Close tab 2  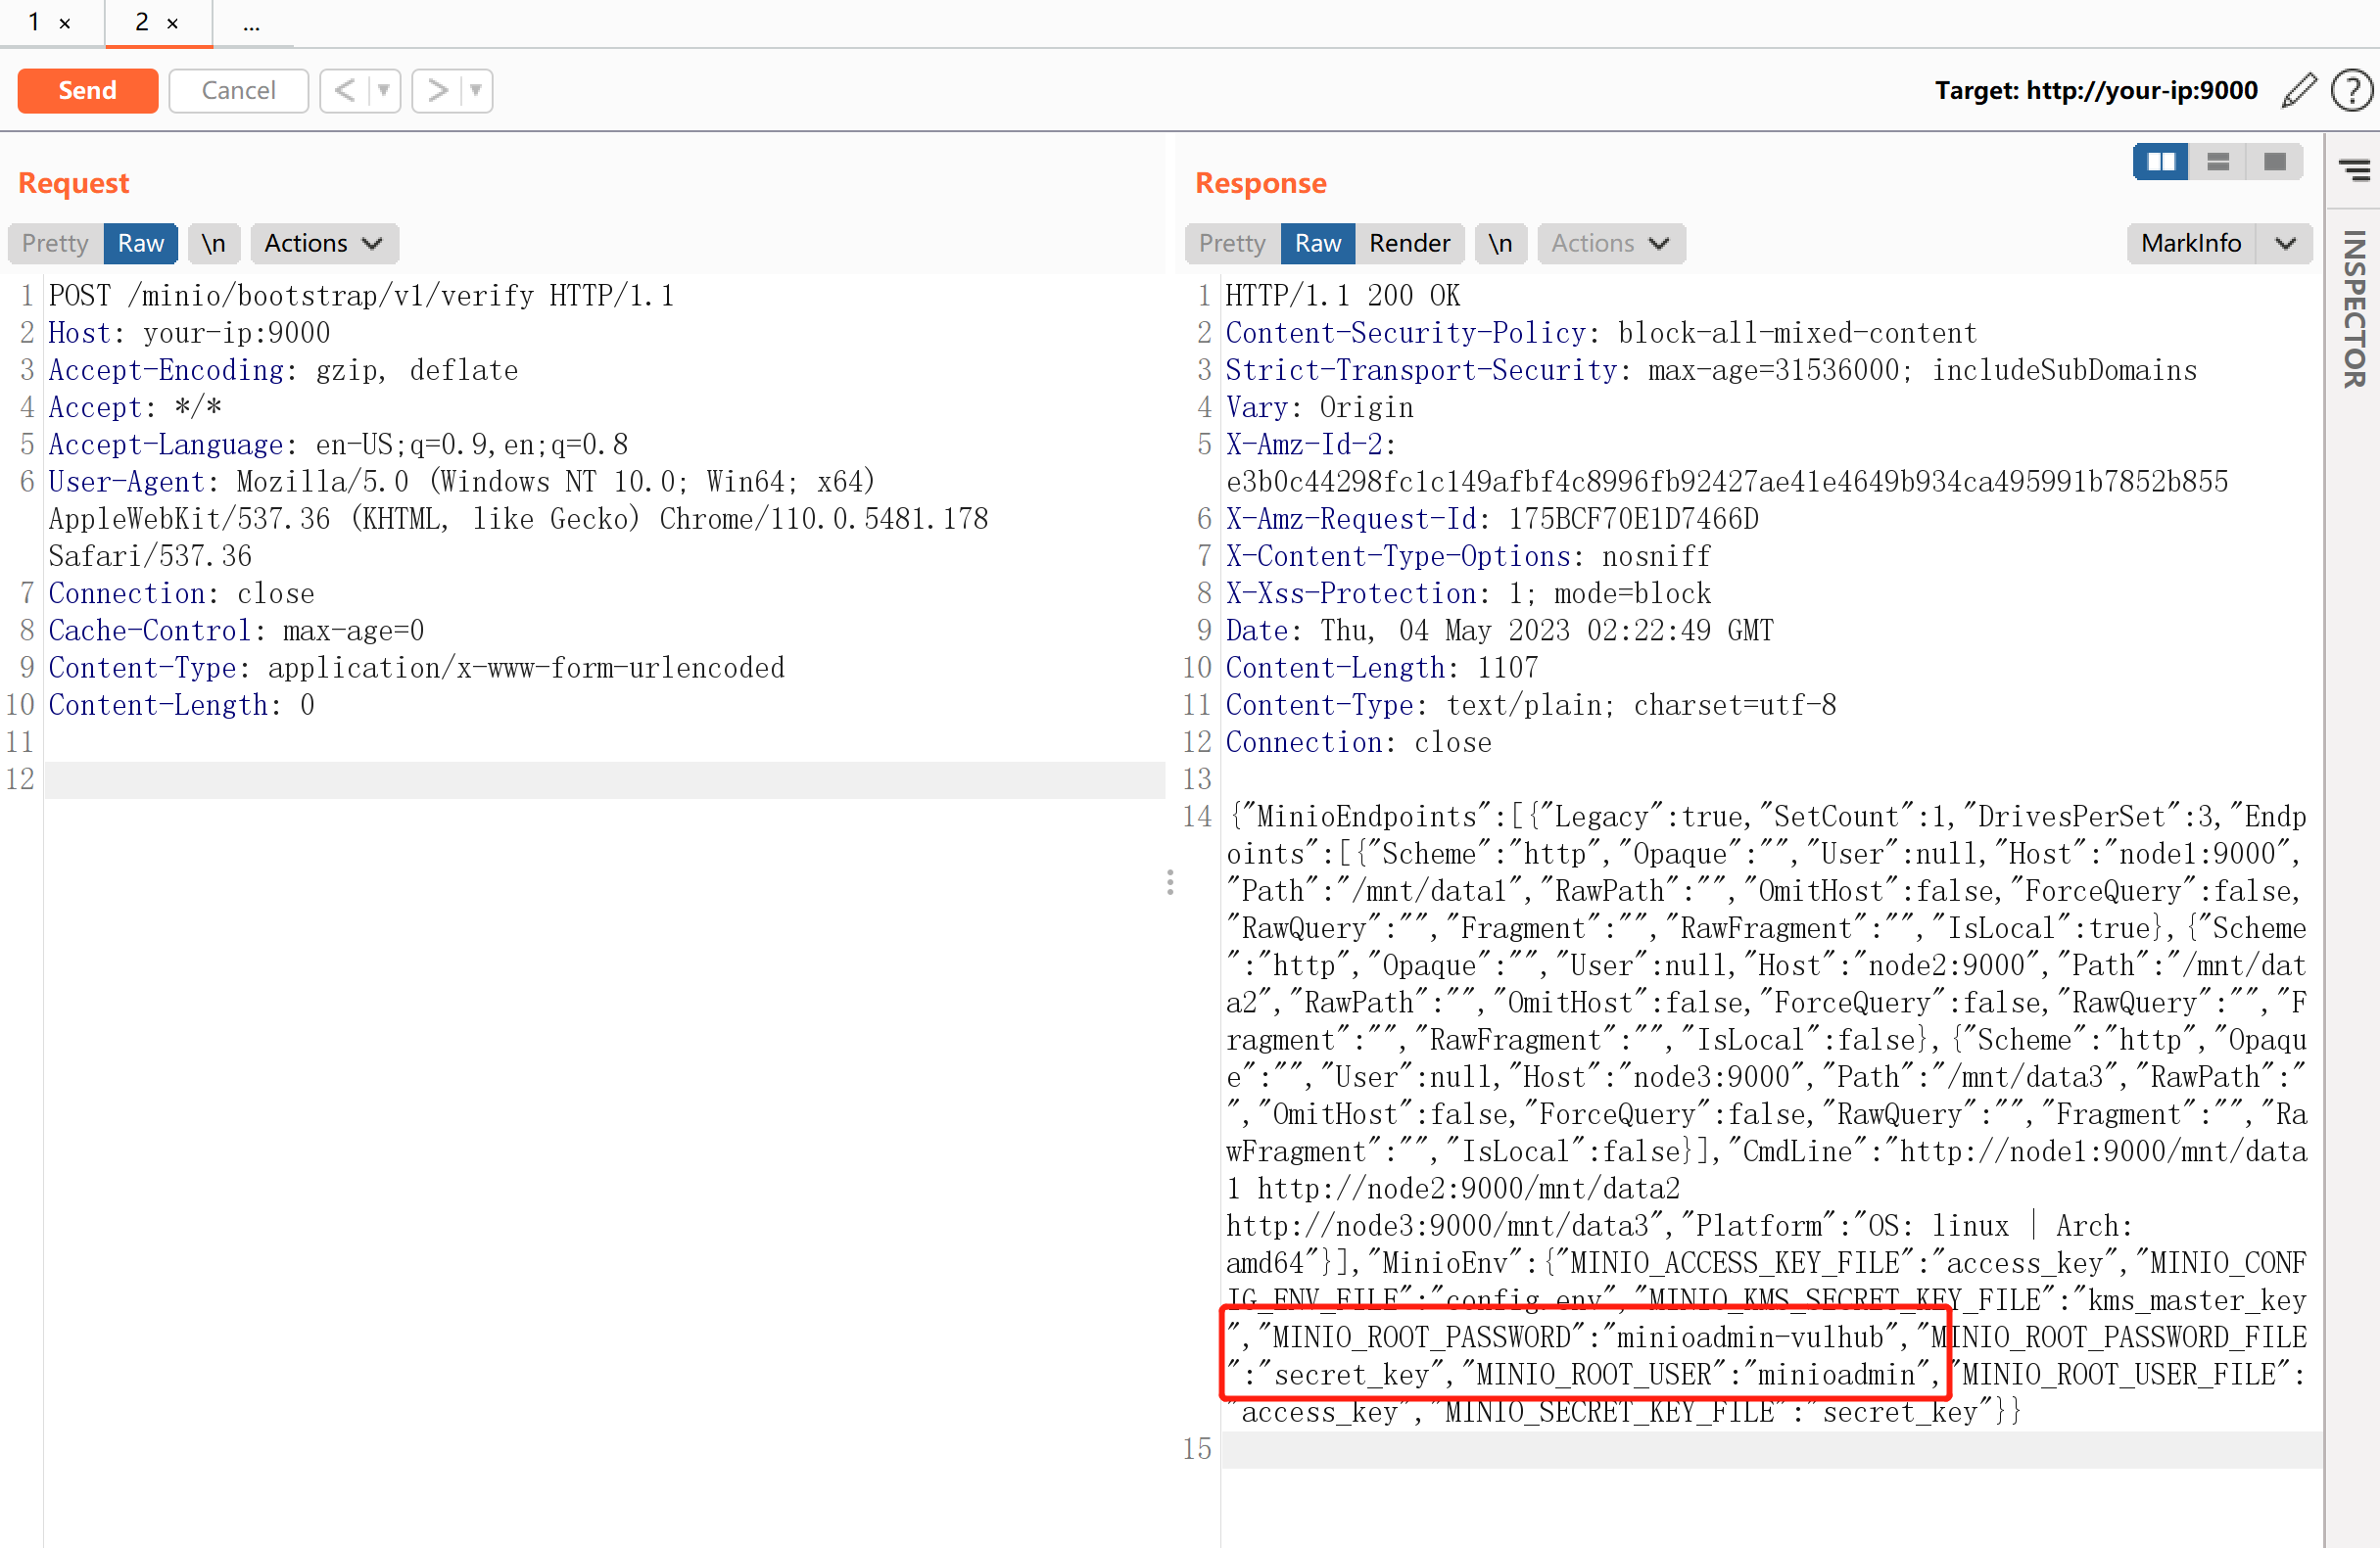173,23
